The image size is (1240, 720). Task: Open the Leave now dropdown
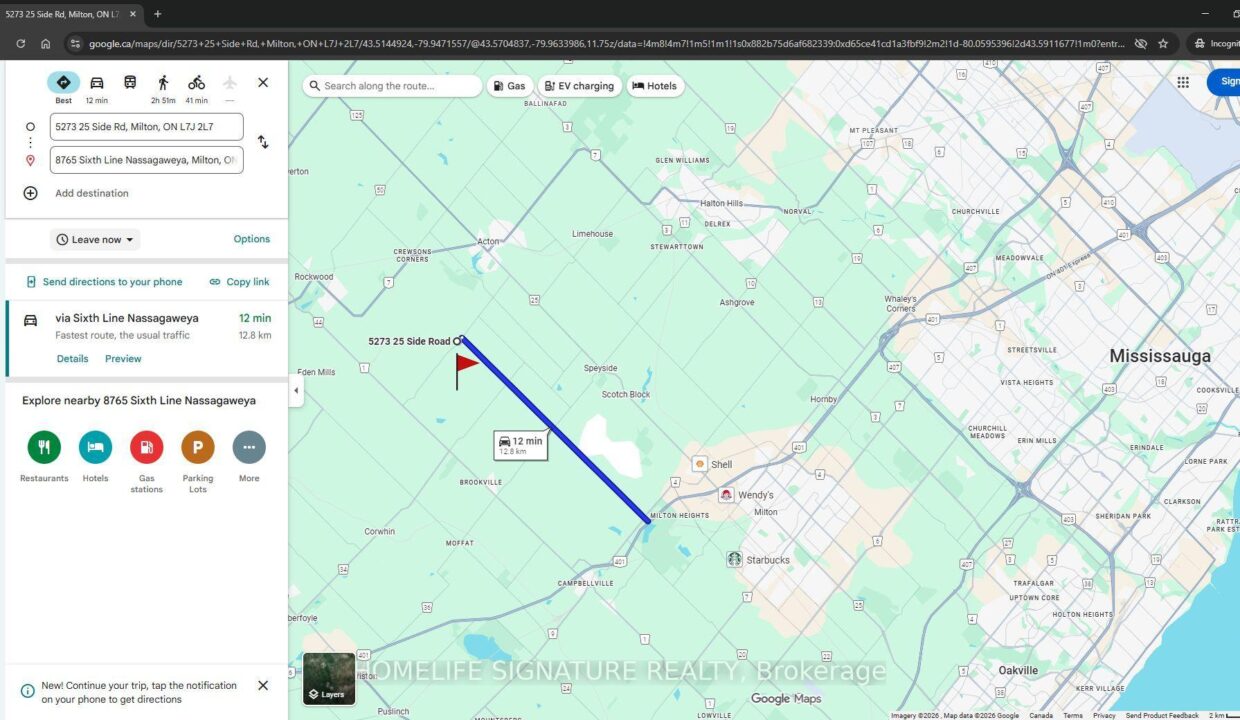point(95,240)
